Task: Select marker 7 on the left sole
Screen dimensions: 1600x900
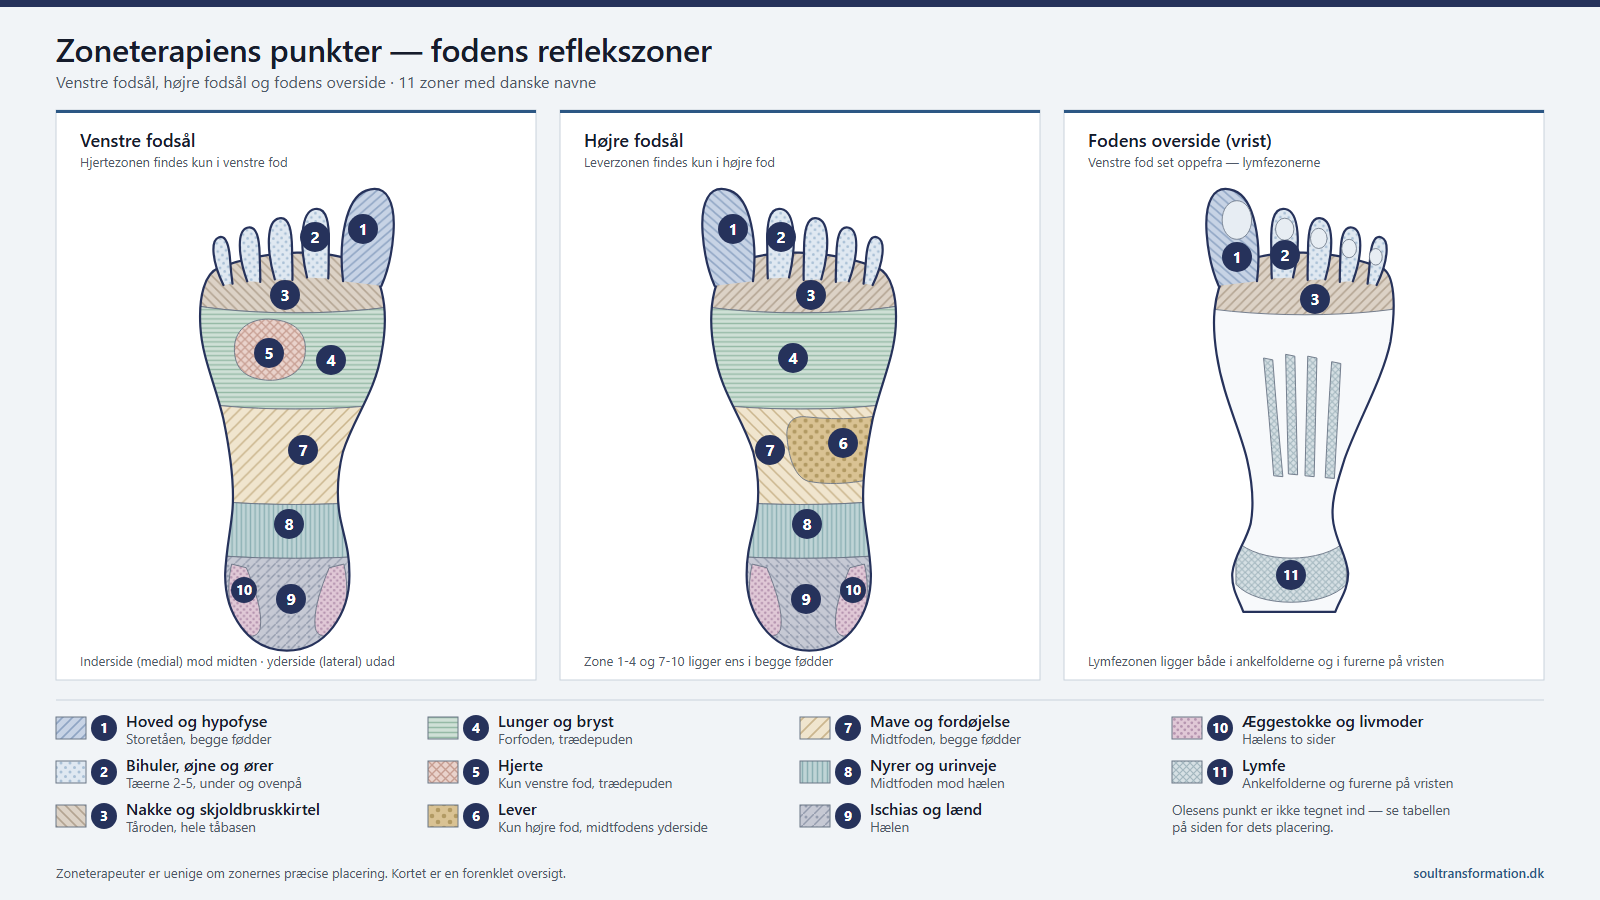Action: point(303,450)
